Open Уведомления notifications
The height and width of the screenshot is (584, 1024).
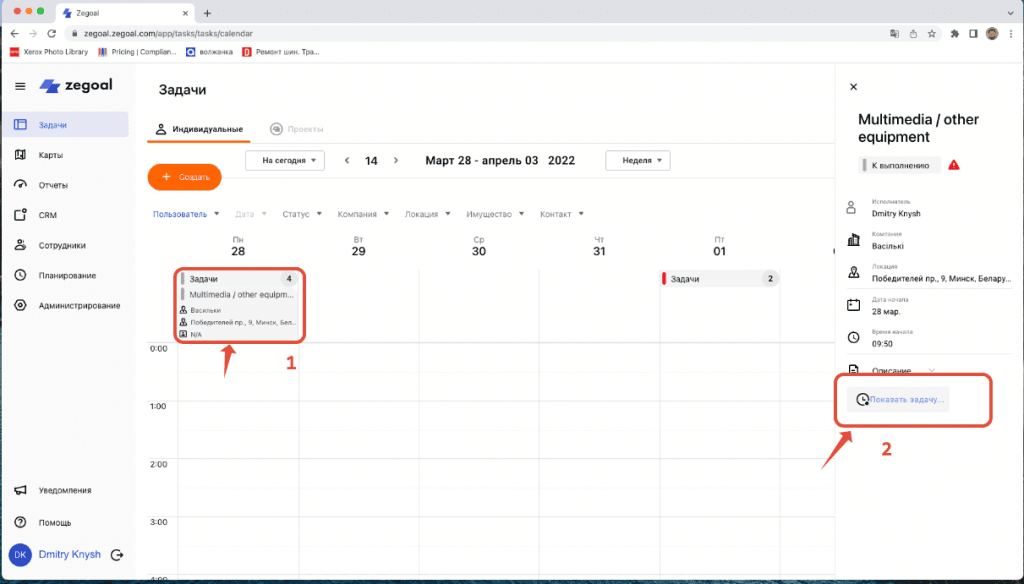tap(65, 490)
